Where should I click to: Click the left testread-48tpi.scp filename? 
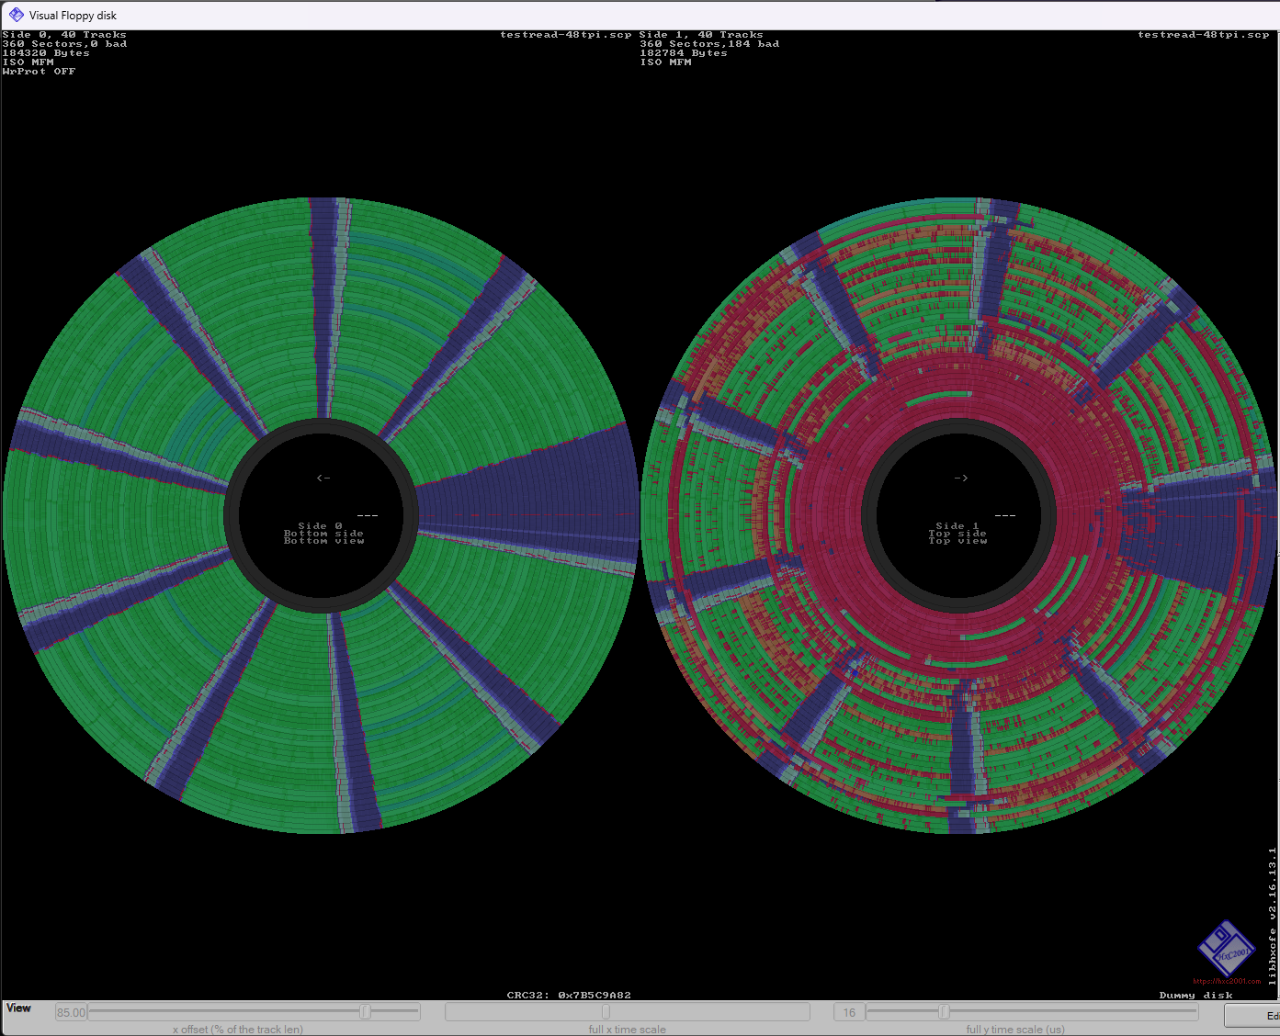click(566, 35)
